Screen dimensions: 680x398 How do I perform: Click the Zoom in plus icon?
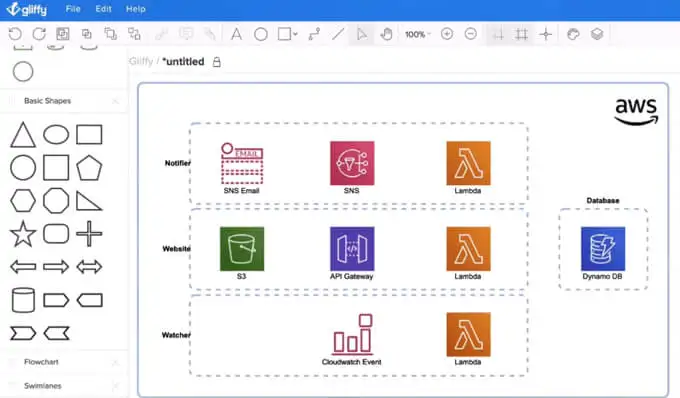tap(447, 34)
